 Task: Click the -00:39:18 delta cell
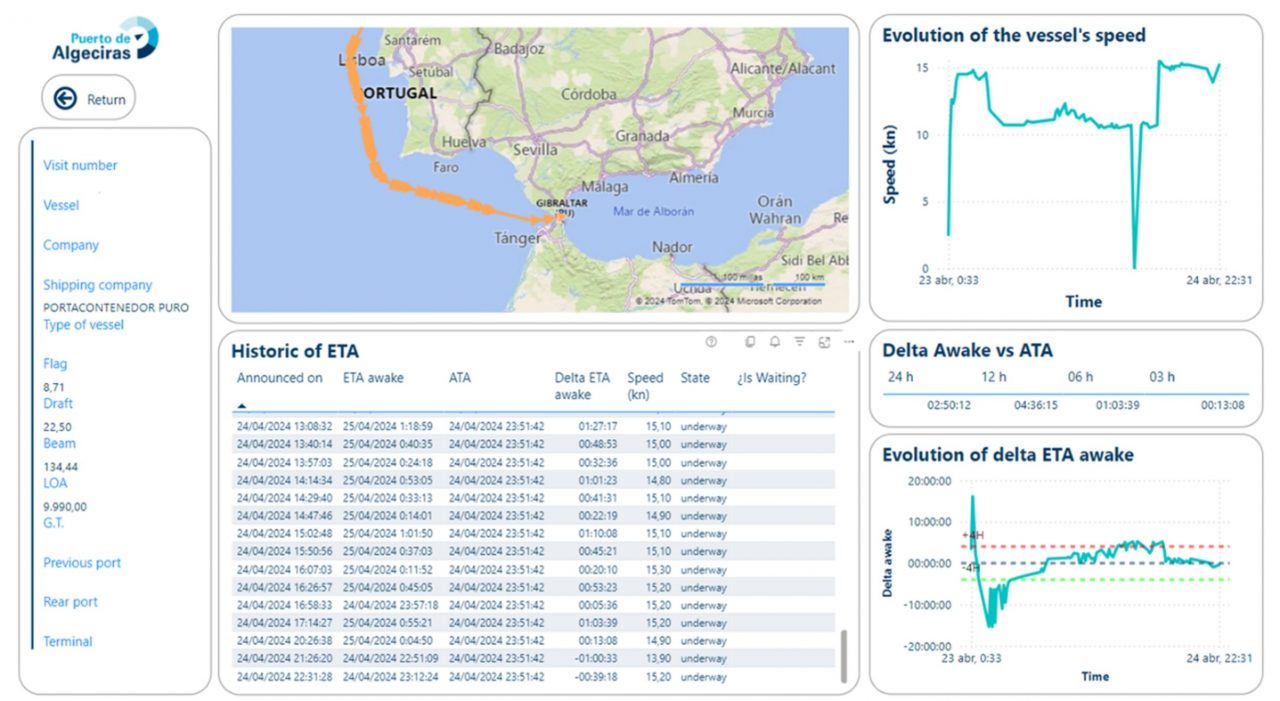(x=594, y=677)
